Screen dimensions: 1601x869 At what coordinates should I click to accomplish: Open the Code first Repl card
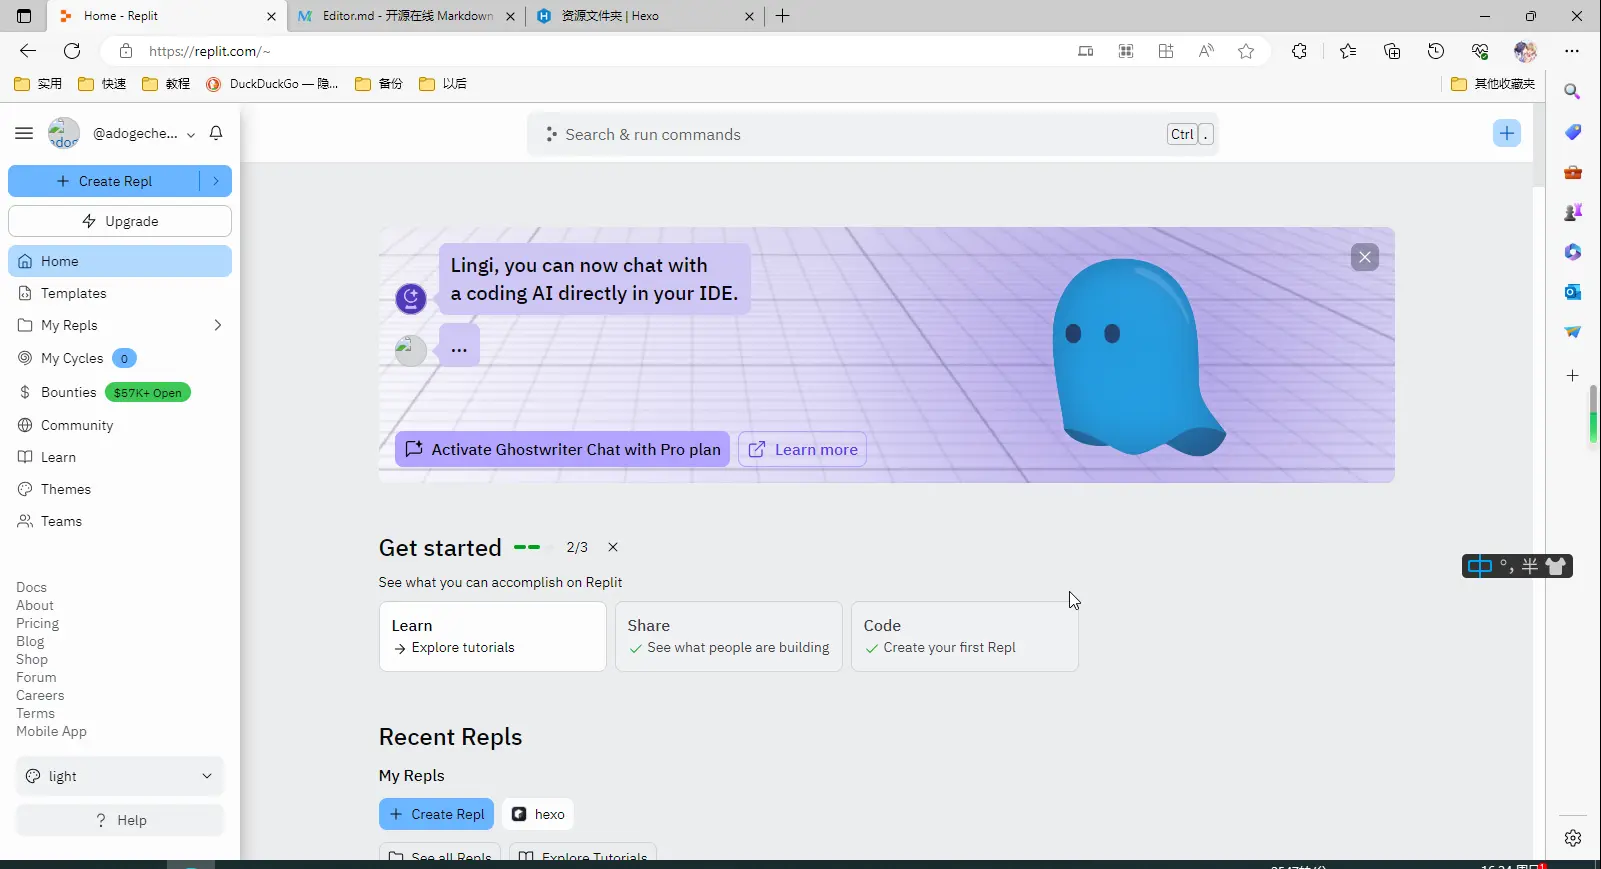point(965,636)
